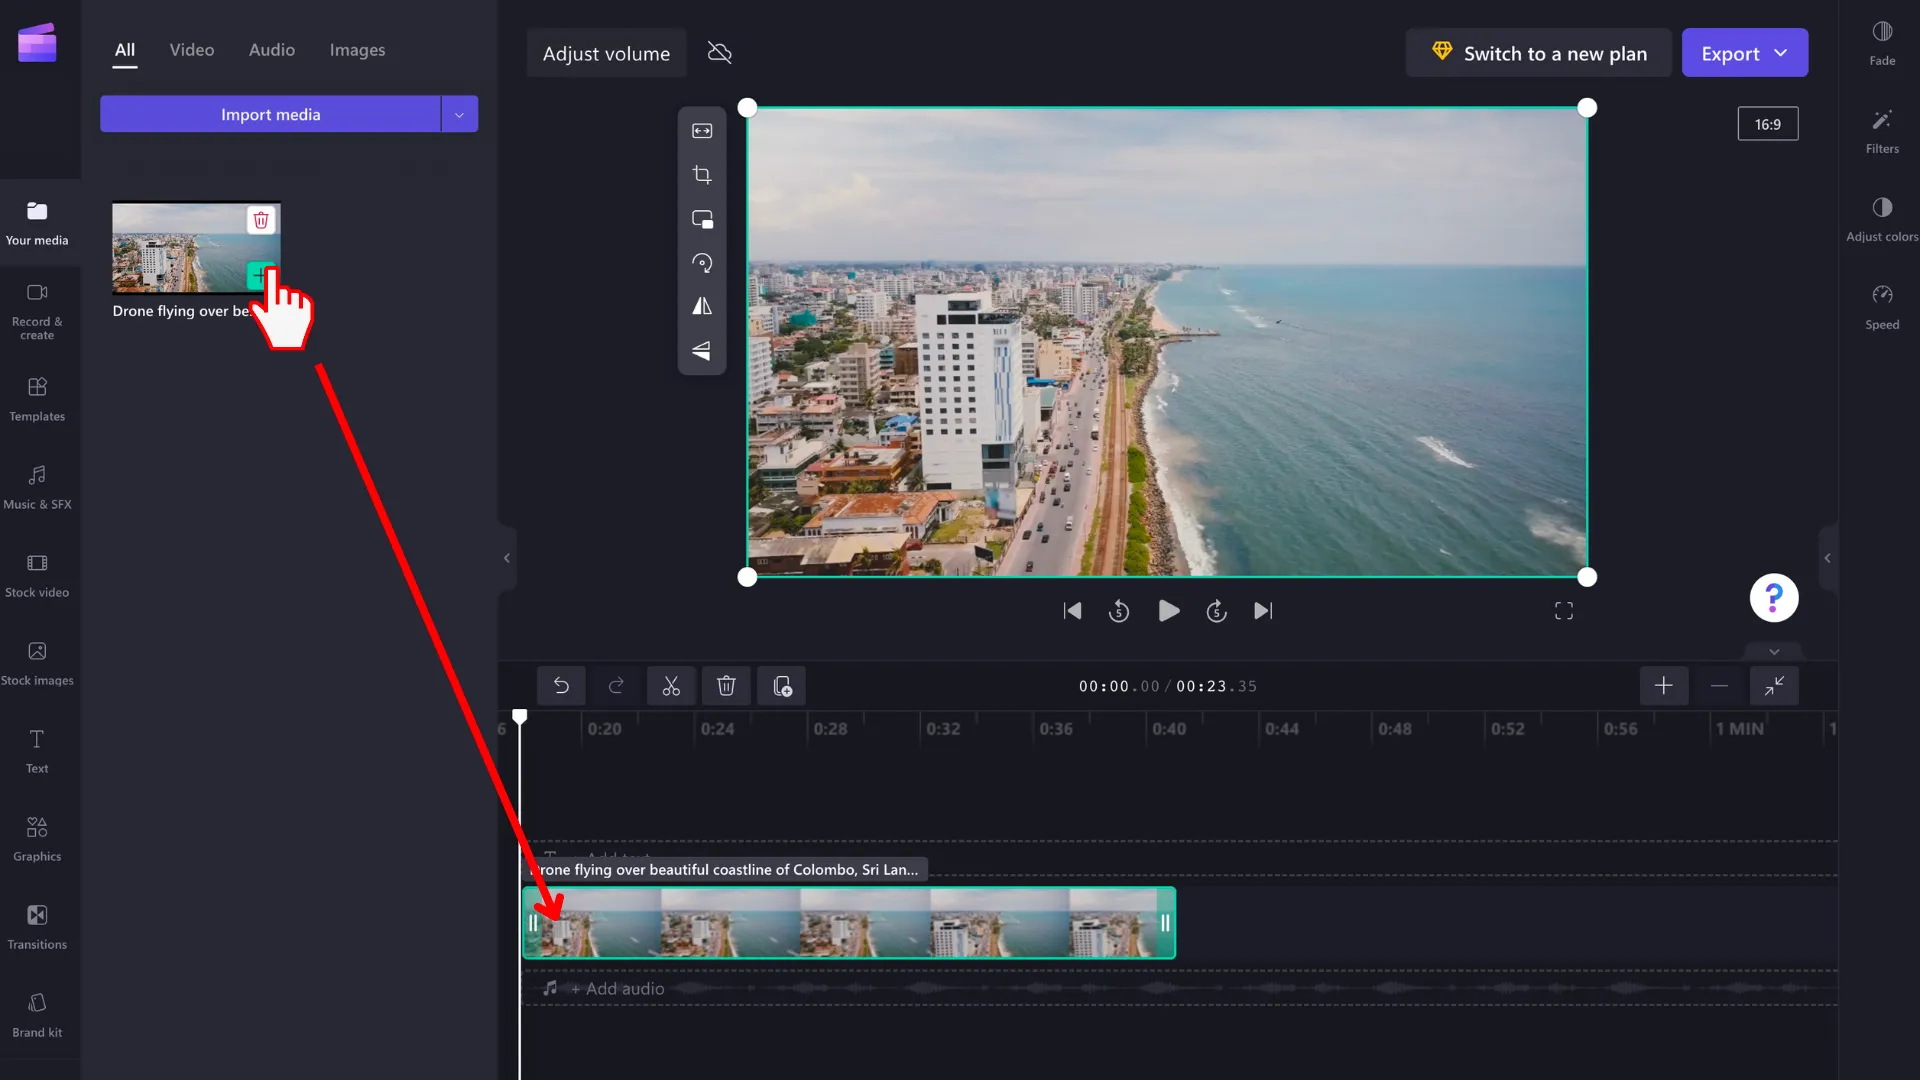Viewport: 1920px width, 1080px height.
Task: Zoom out the timeline with minus
Action: [1719, 686]
